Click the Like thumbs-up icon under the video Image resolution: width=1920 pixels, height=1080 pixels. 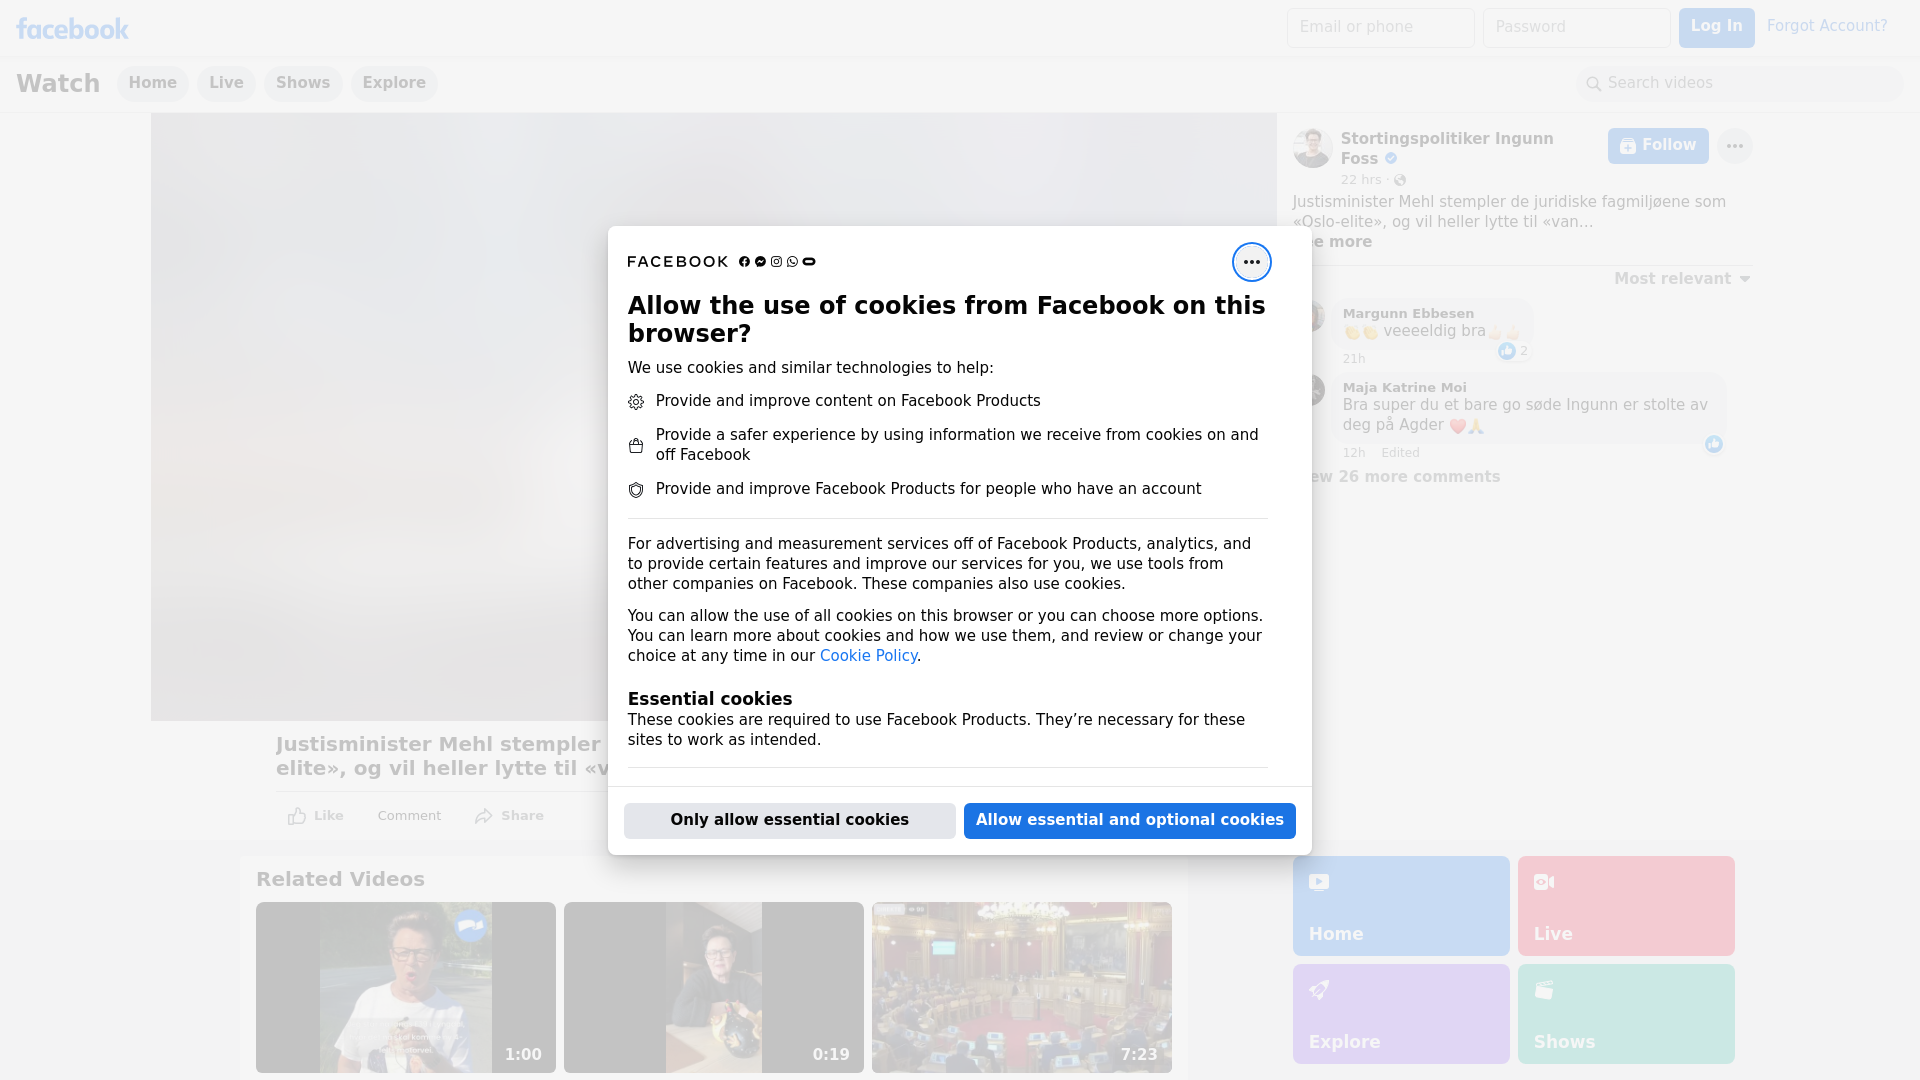pyautogui.click(x=297, y=816)
